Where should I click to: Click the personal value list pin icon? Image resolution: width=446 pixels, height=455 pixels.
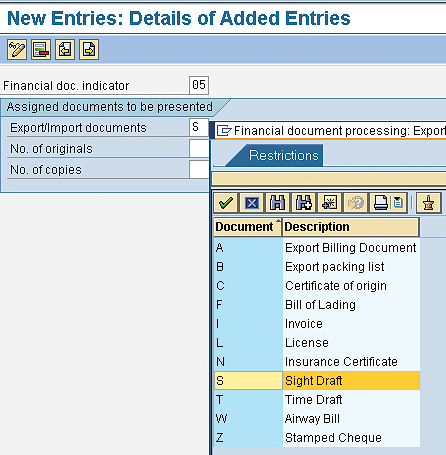[x=429, y=203]
